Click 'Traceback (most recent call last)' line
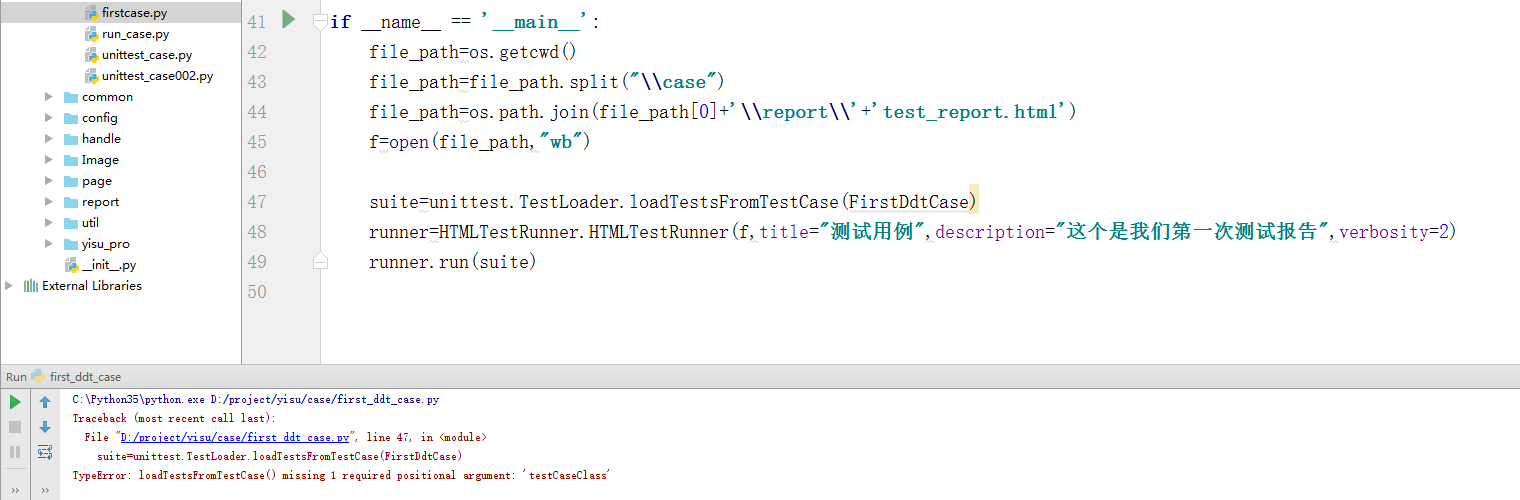1520x500 pixels. [173, 419]
